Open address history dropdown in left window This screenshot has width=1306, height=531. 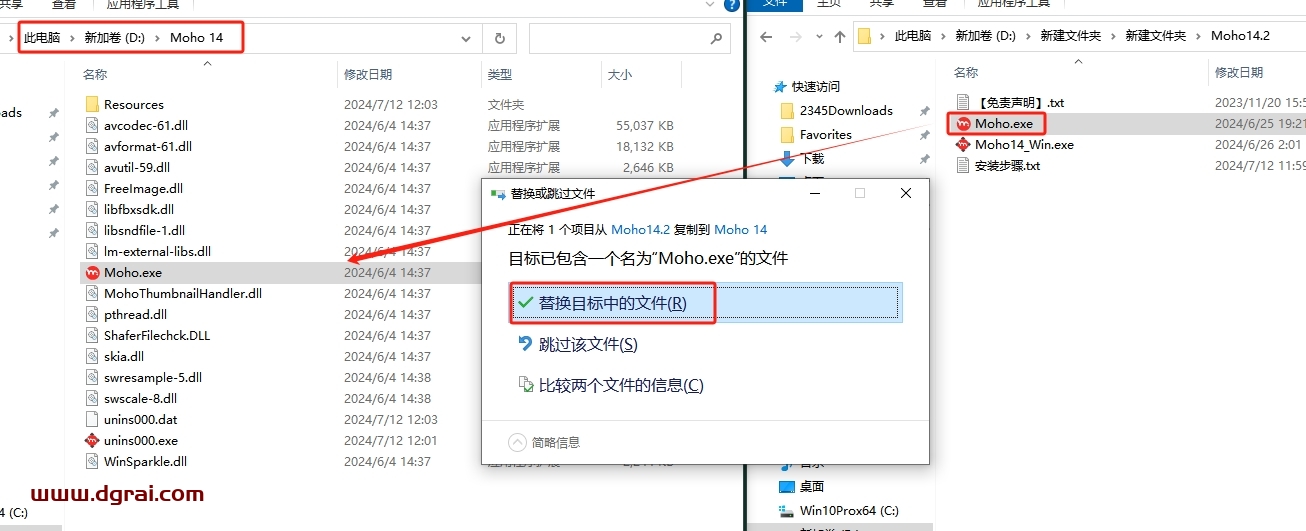466,38
